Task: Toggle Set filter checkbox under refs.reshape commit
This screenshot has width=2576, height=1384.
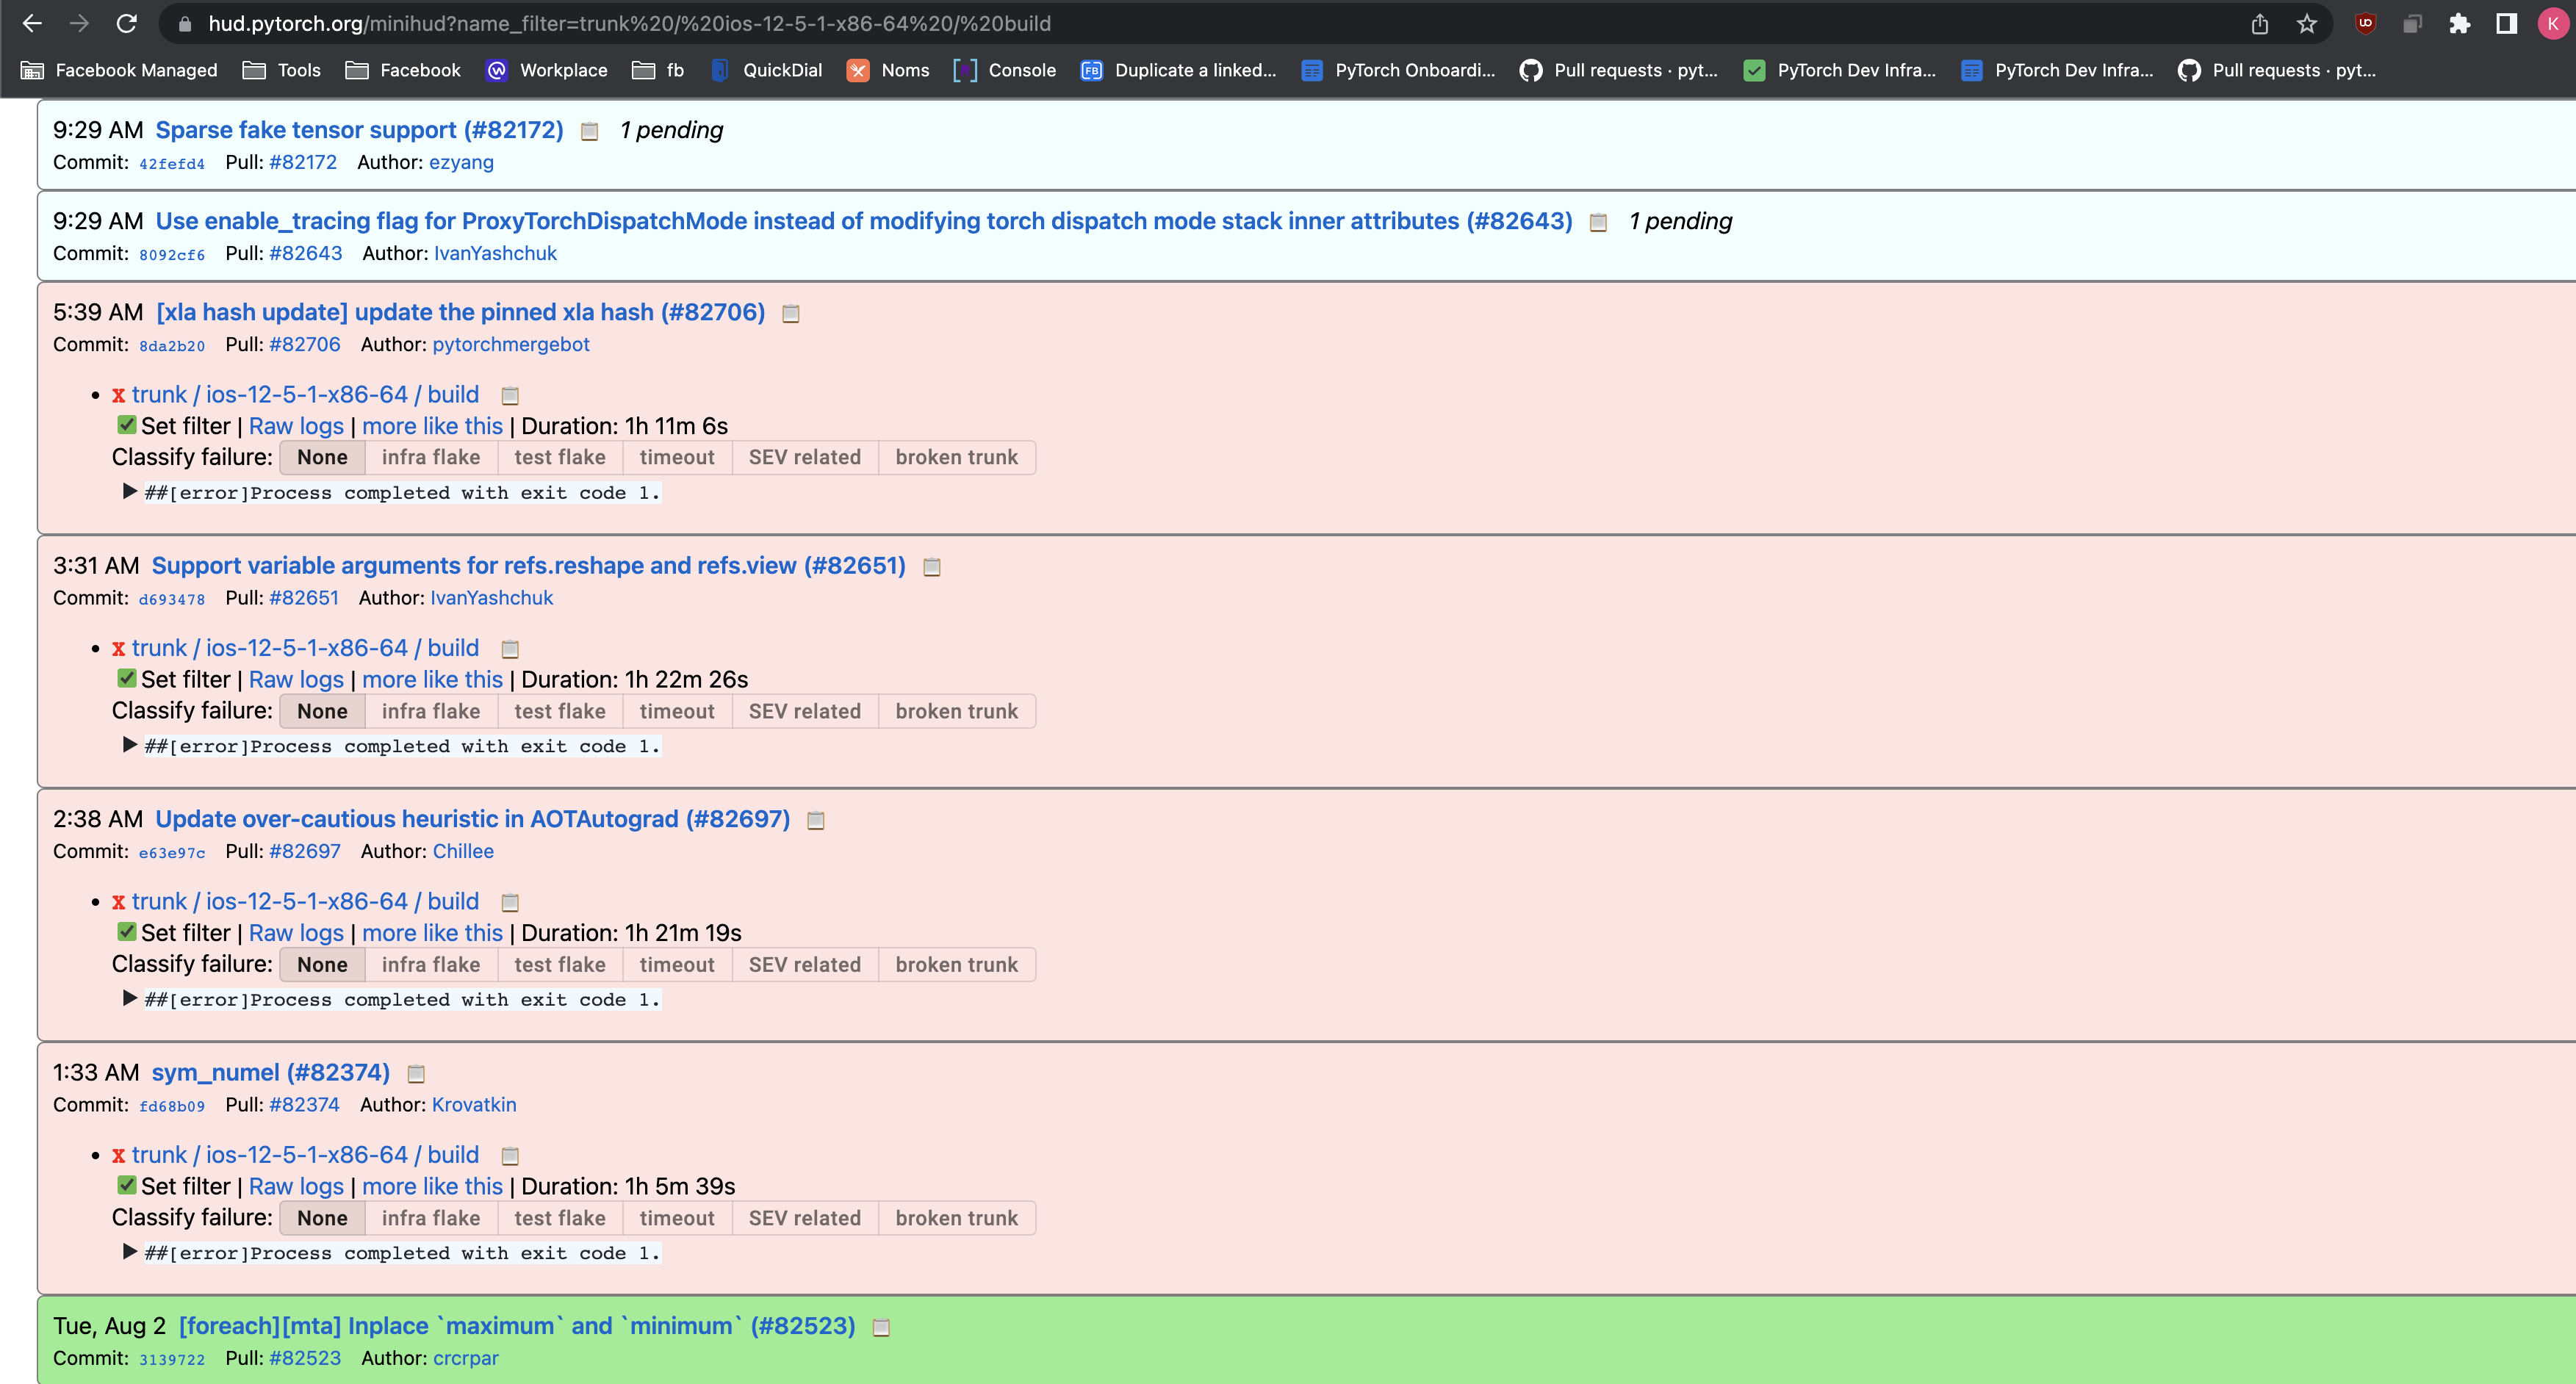Action: [x=126, y=678]
